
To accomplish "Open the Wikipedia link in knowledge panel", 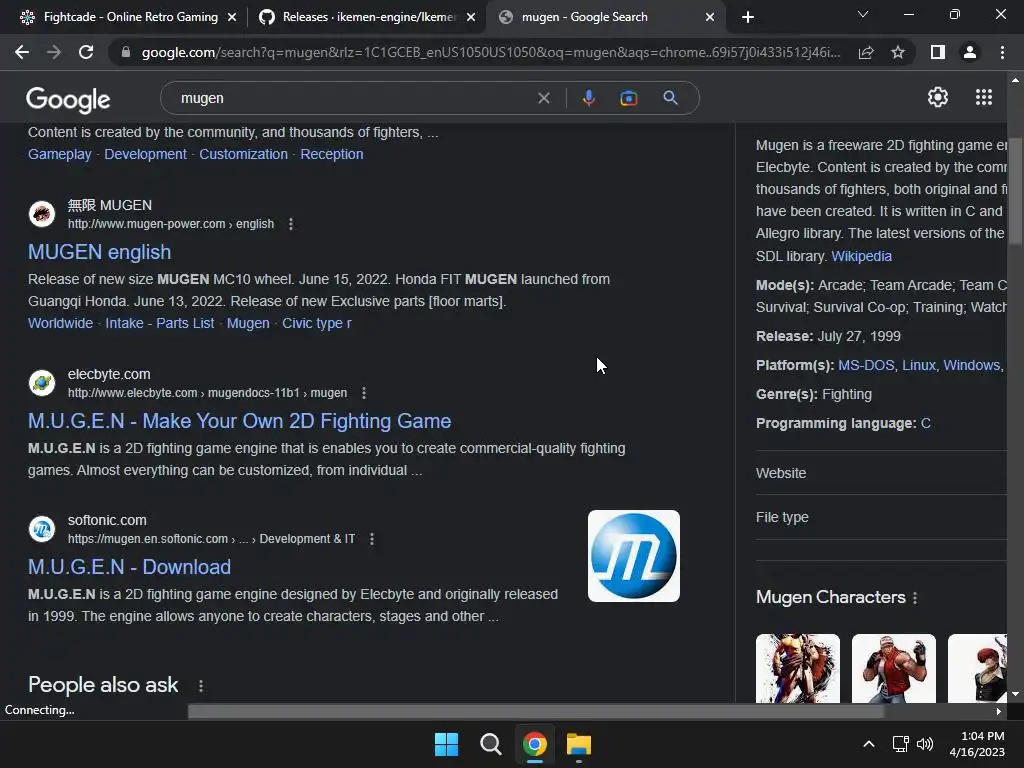I will [x=861, y=257].
